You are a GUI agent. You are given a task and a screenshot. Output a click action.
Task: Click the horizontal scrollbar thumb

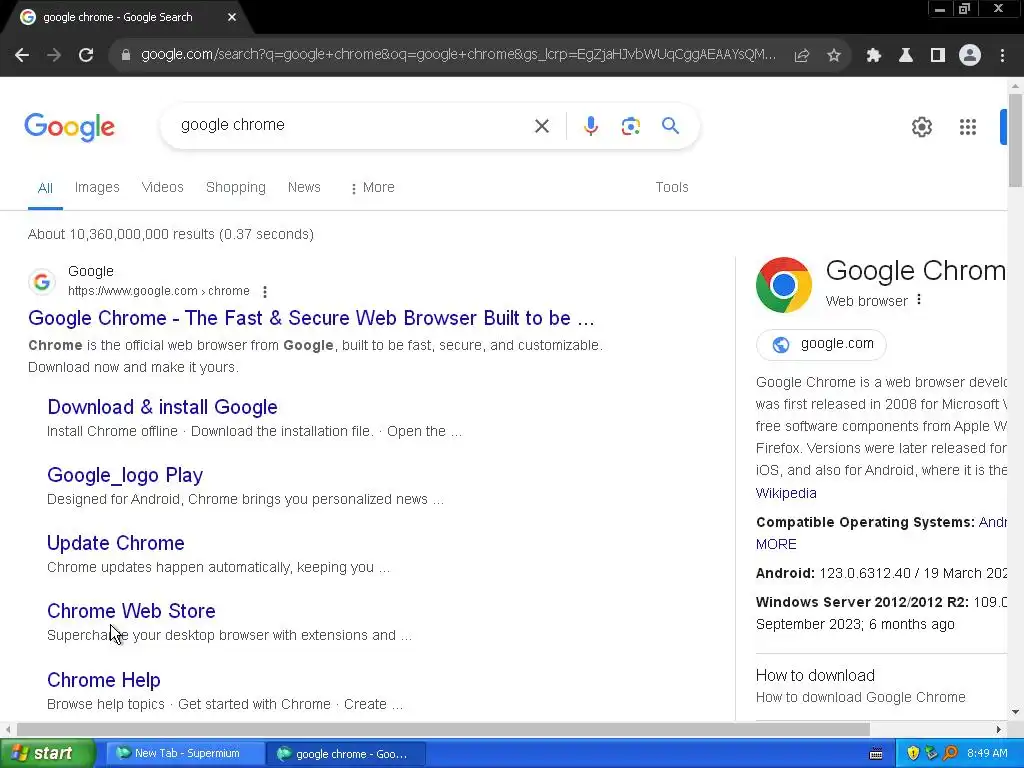point(443,729)
